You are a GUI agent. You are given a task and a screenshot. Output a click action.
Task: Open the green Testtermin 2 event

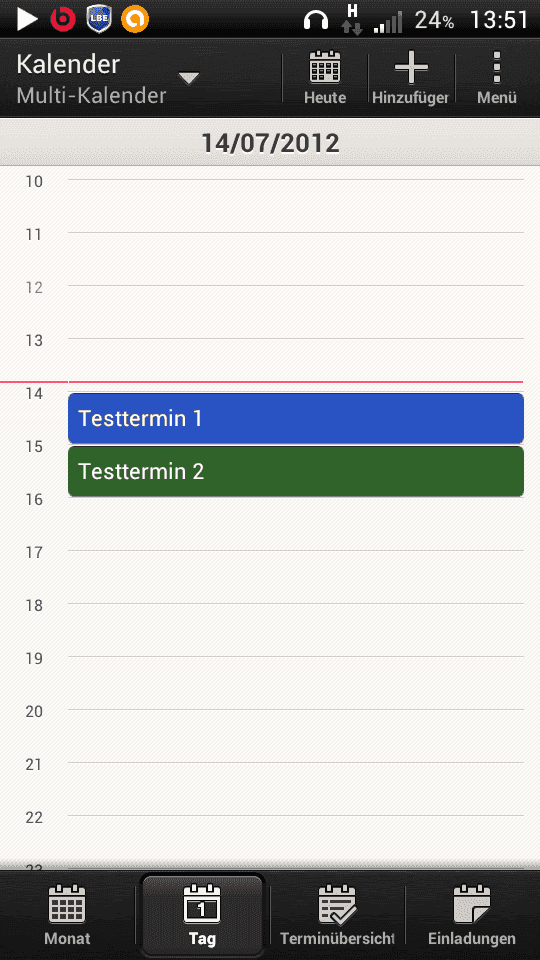[296, 471]
